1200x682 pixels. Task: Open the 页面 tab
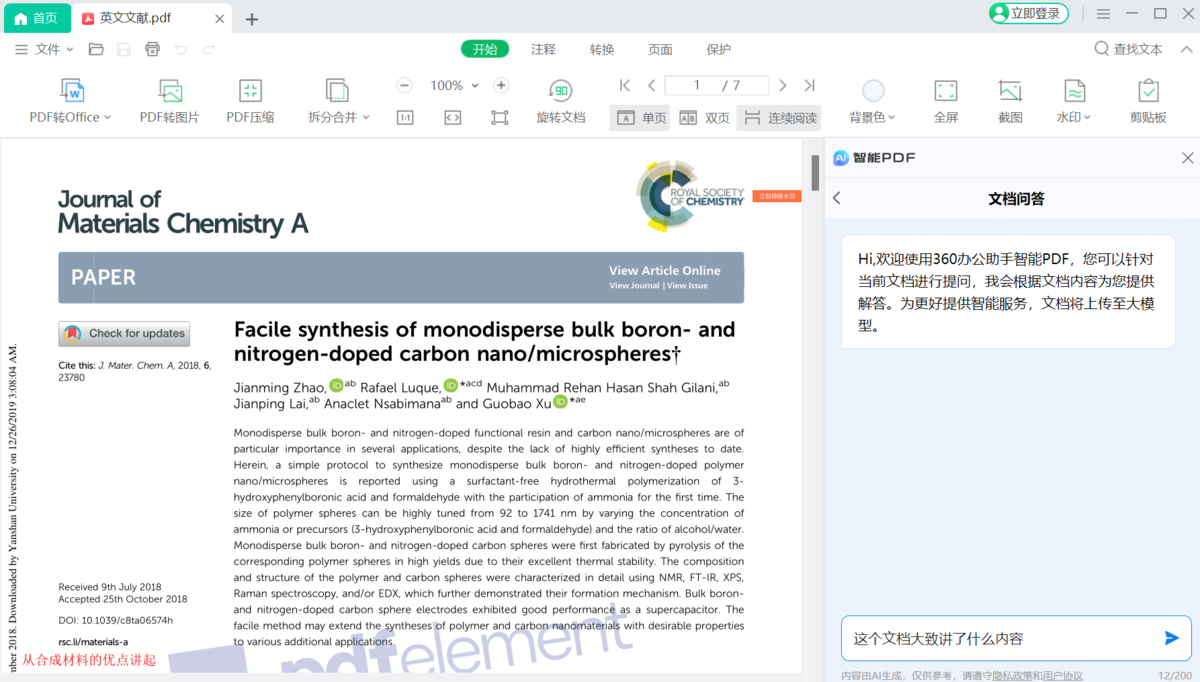(x=660, y=49)
